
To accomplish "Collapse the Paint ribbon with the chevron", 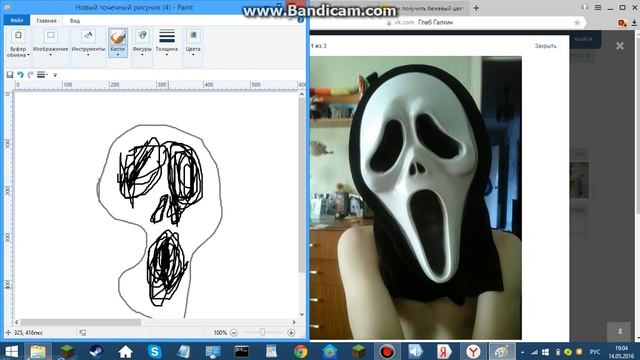I will (x=291, y=20).
